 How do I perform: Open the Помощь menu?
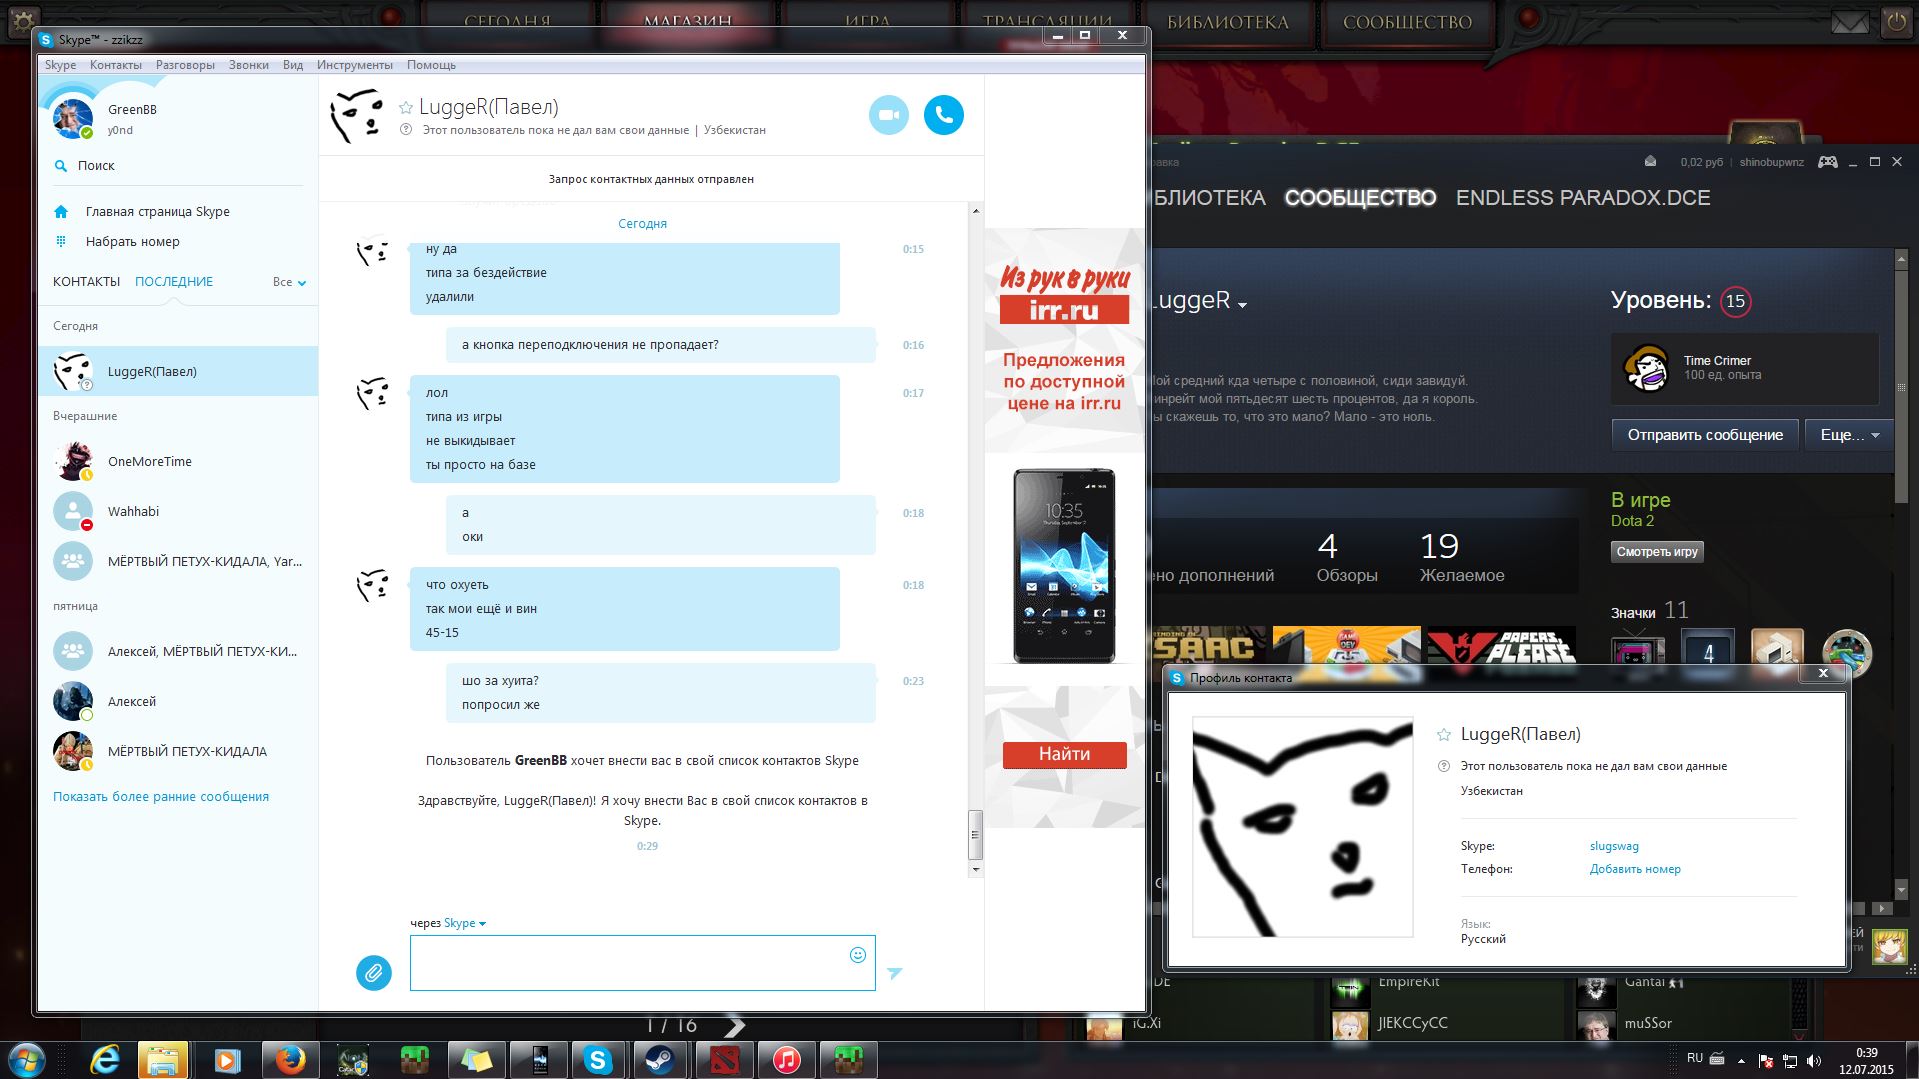click(x=431, y=65)
